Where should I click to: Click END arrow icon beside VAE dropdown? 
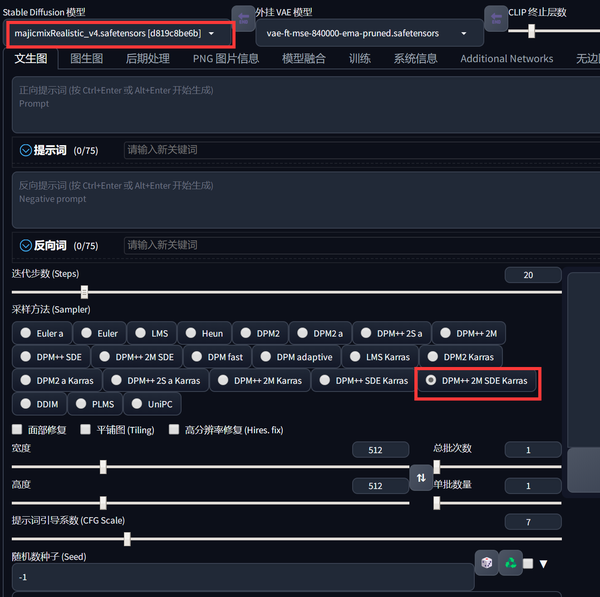[x=496, y=18]
